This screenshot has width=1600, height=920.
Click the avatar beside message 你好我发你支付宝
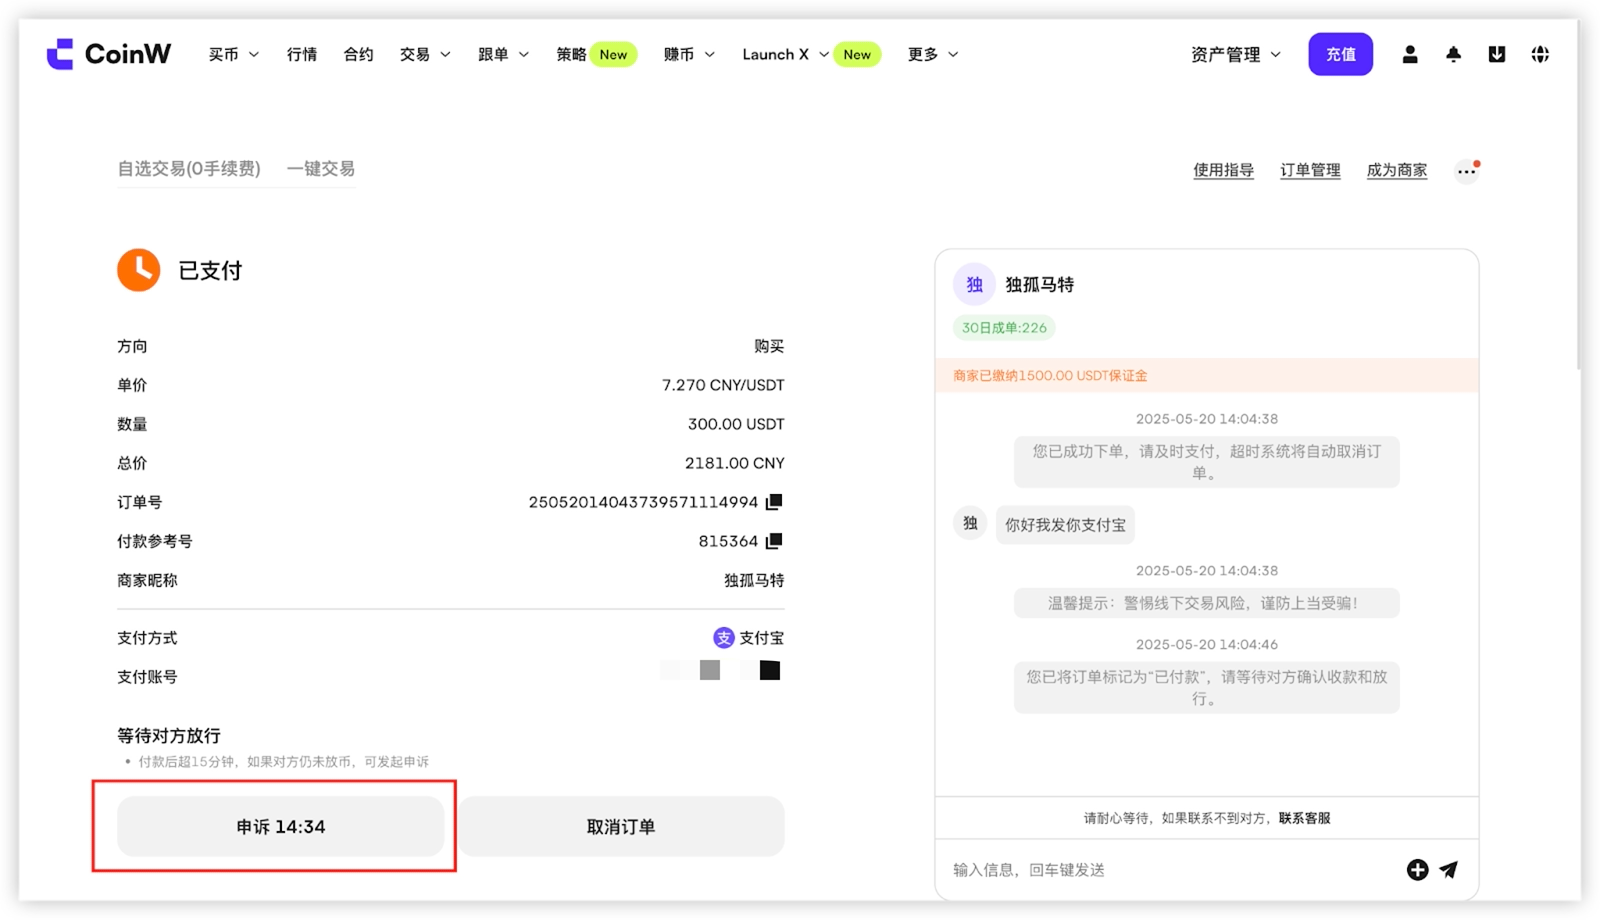coord(970,523)
